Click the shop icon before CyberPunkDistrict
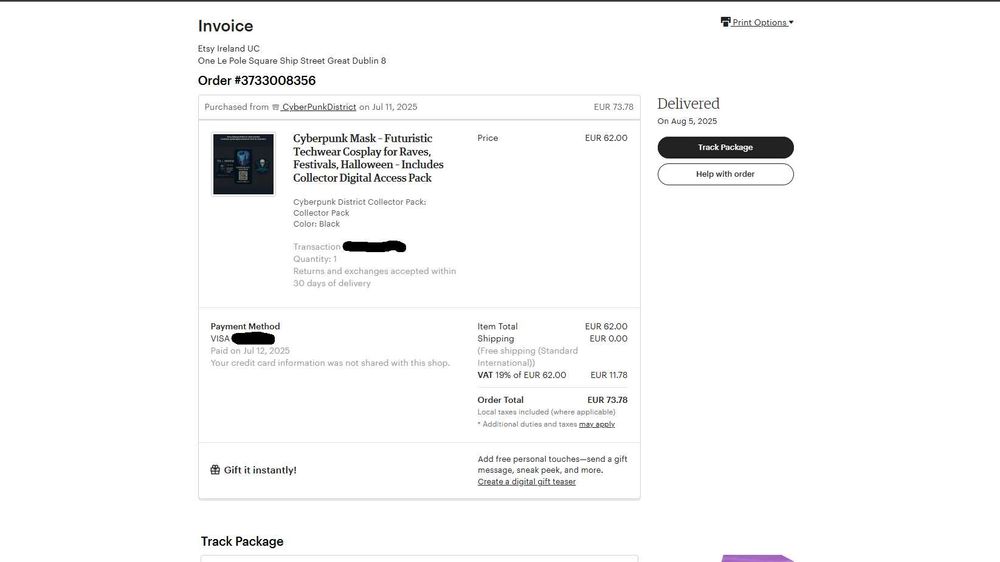 (276, 107)
